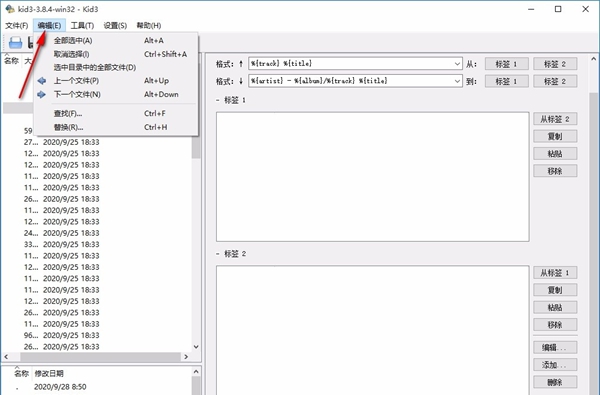
Task: Click the 编辑... button in tag 2
Action: pyautogui.click(x=555, y=348)
